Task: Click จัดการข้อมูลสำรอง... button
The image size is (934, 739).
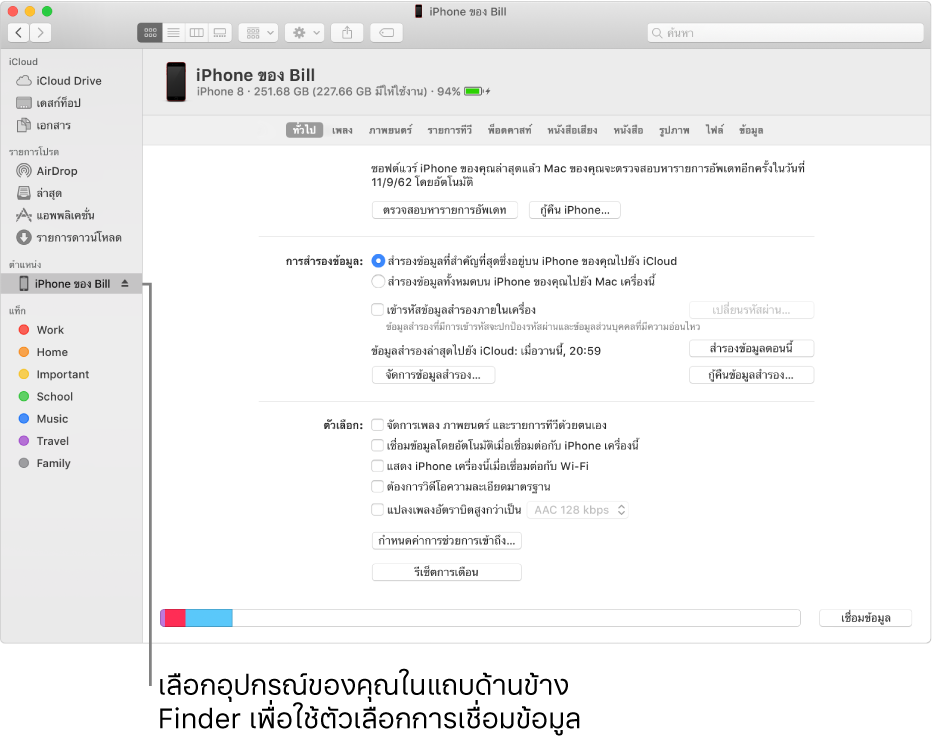Action: coord(433,375)
